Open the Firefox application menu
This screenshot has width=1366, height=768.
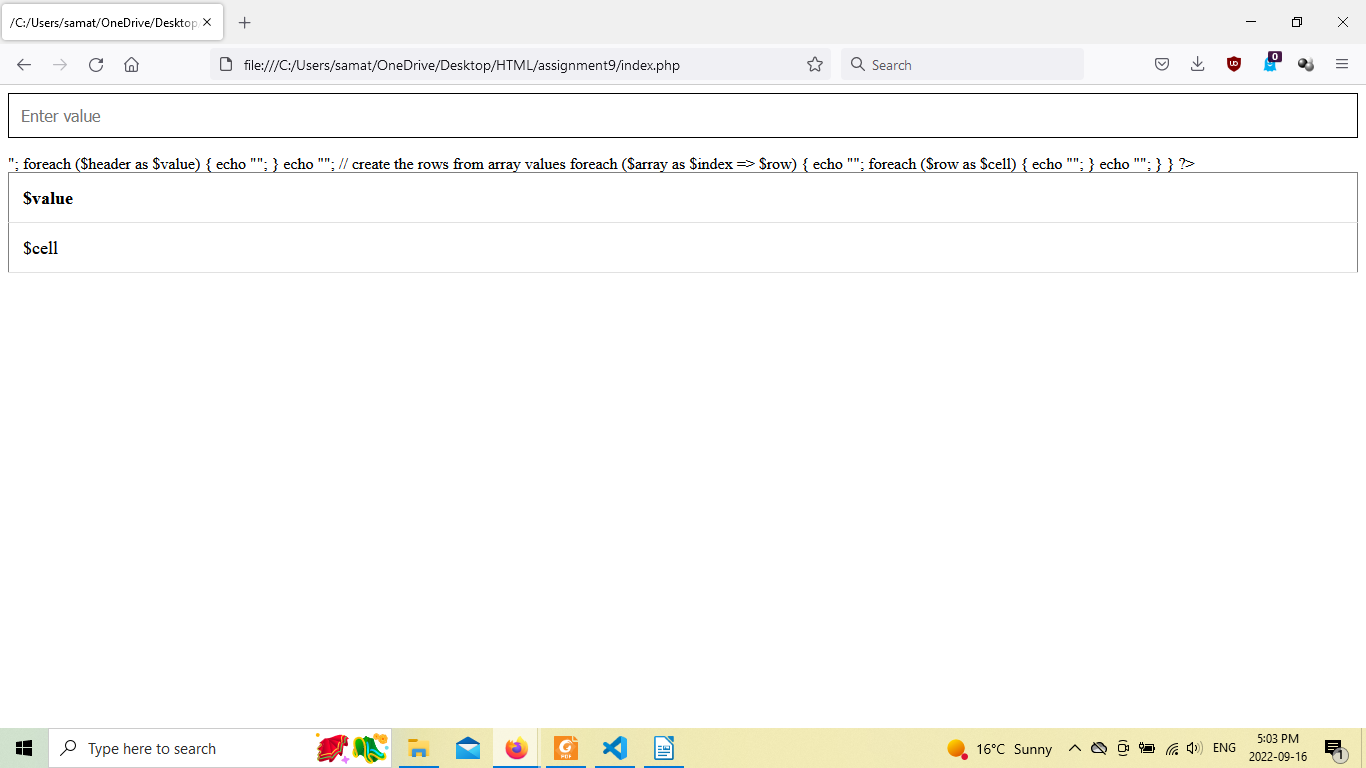click(x=1342, y=64)
